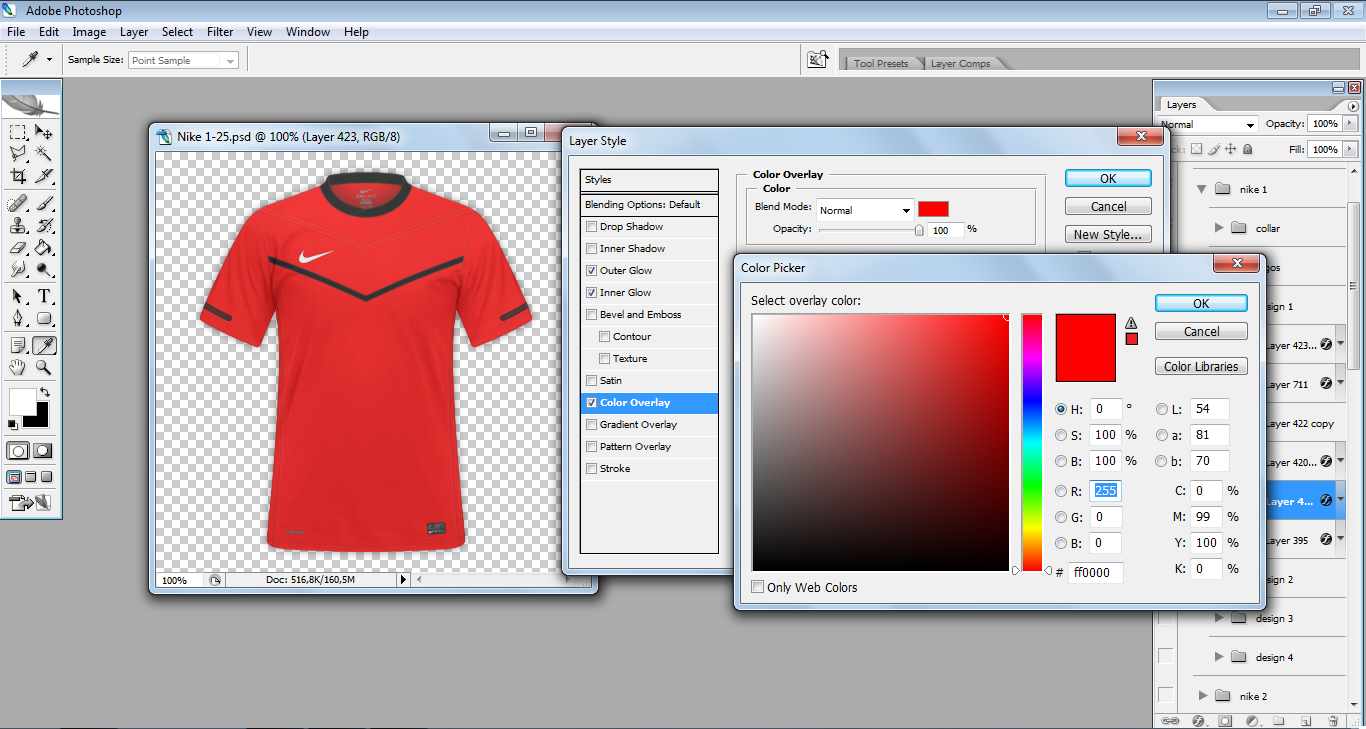Image resolution: width=1366 pixels, height=729 pixels.
Task: Click OK in Layer Style dialog
Action: (1108, 178)
